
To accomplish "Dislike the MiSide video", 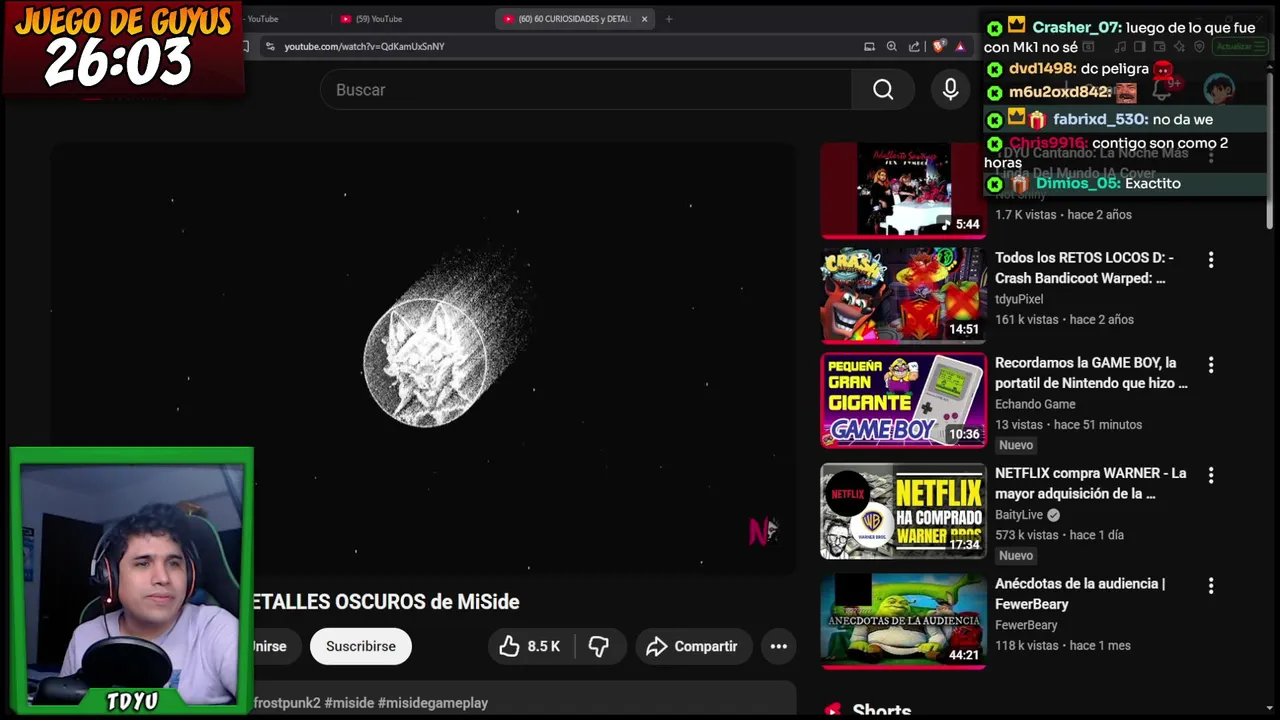I will (x=599, y=646).
